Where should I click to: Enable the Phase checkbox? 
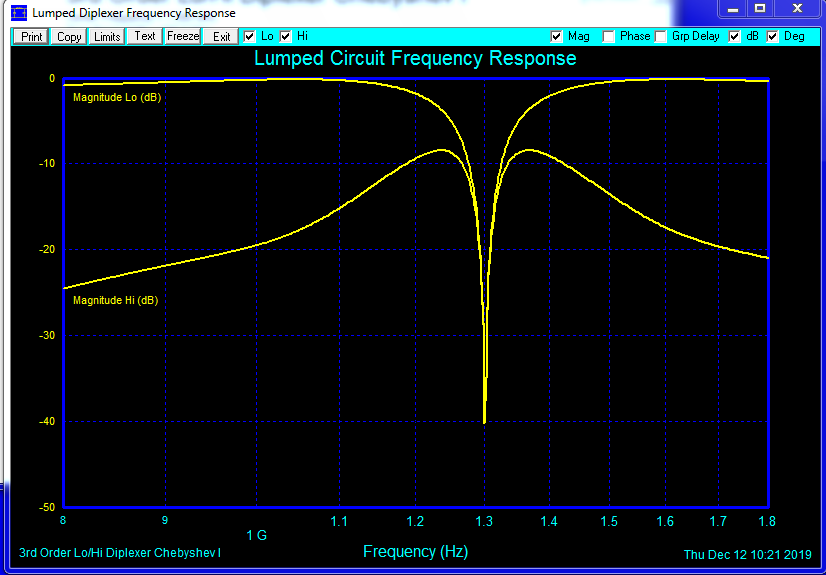(609, 36)
